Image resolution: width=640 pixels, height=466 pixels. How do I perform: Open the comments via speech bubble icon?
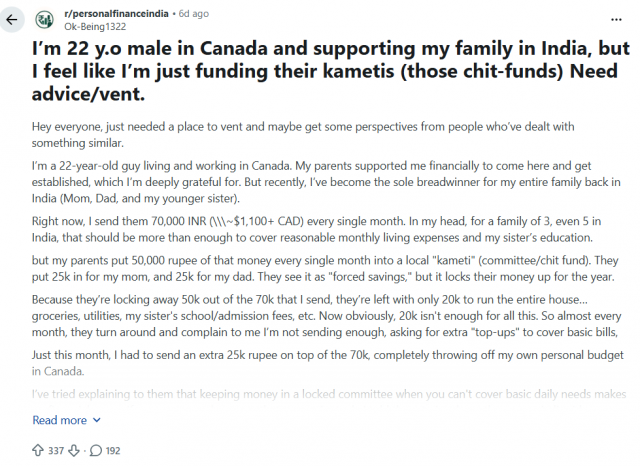pos(96,450)
